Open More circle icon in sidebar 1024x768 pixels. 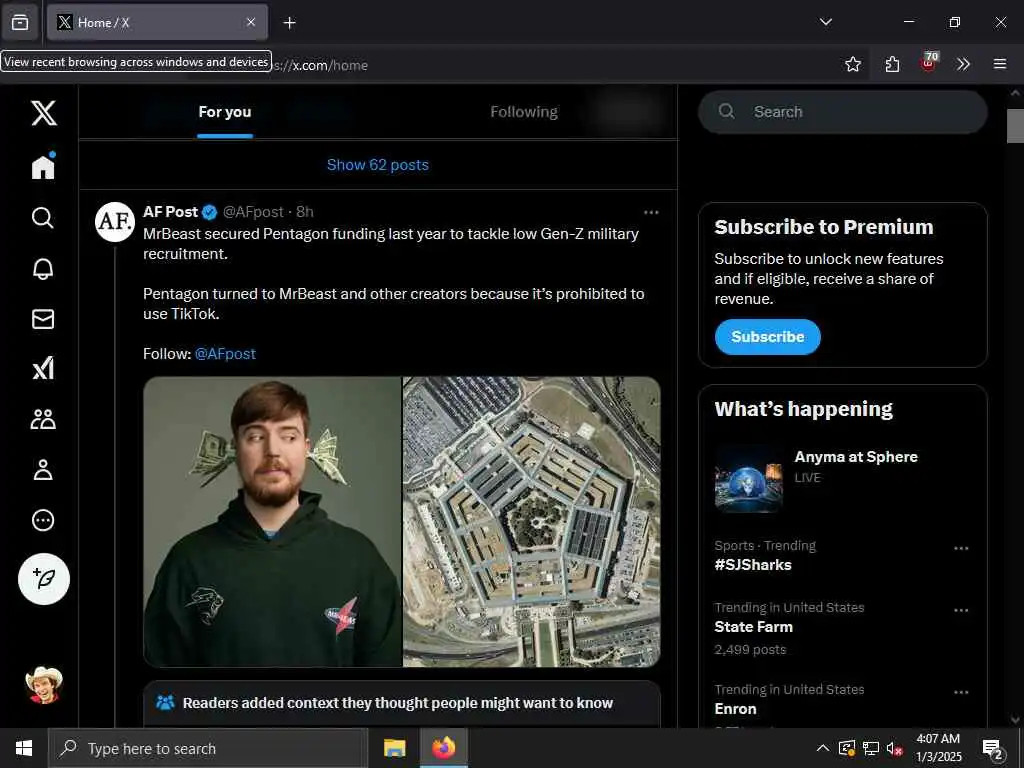[x=43, y=520]
